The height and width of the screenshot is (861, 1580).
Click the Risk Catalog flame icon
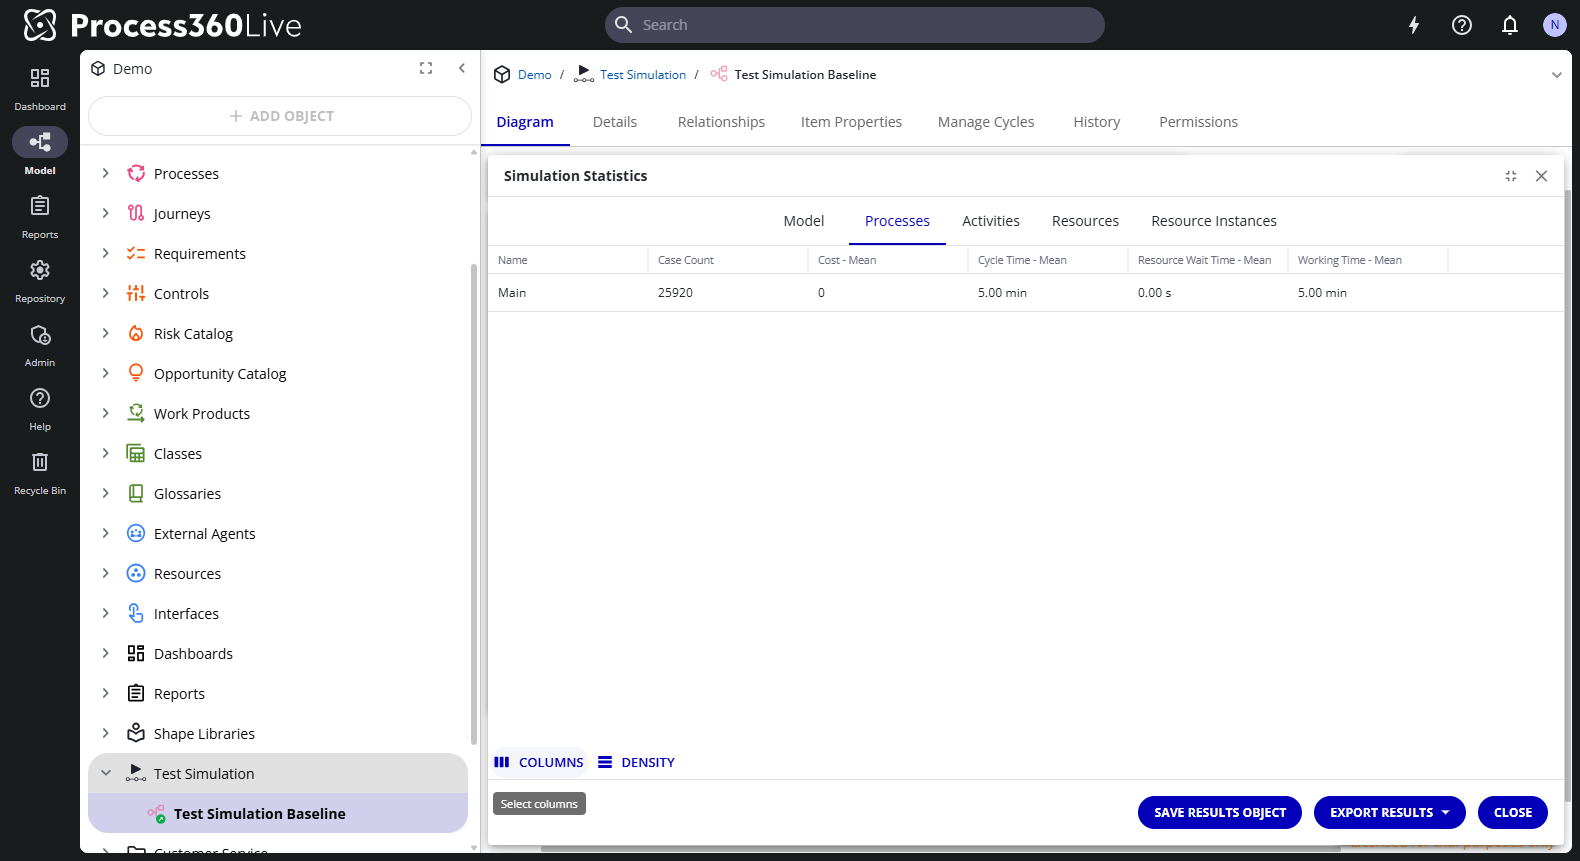[x=136, y=334]
